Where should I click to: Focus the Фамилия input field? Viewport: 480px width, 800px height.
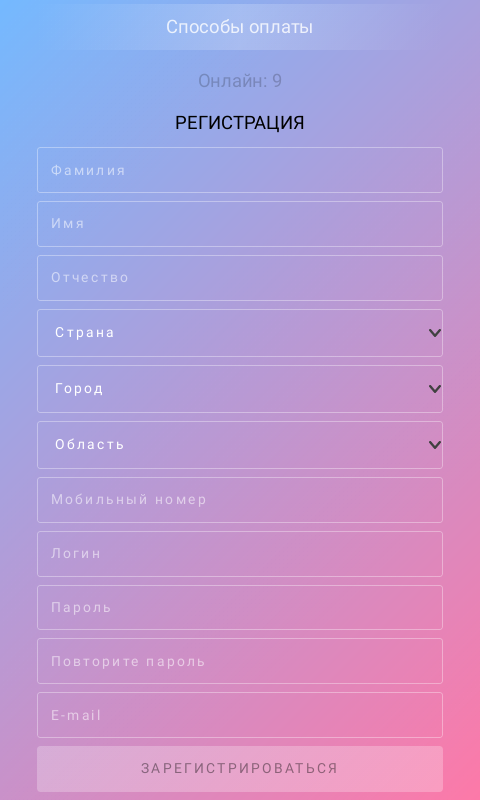pyautogui.click(x=240, y=170)
